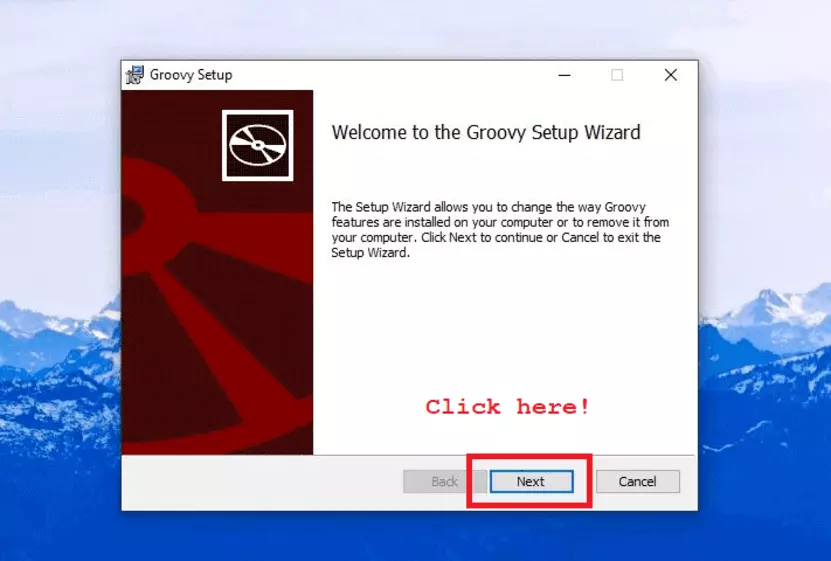Click the red "Click here!" annotation text
Image resolution: width=831 pixels, height=561 pixels.
pos(507,407)
